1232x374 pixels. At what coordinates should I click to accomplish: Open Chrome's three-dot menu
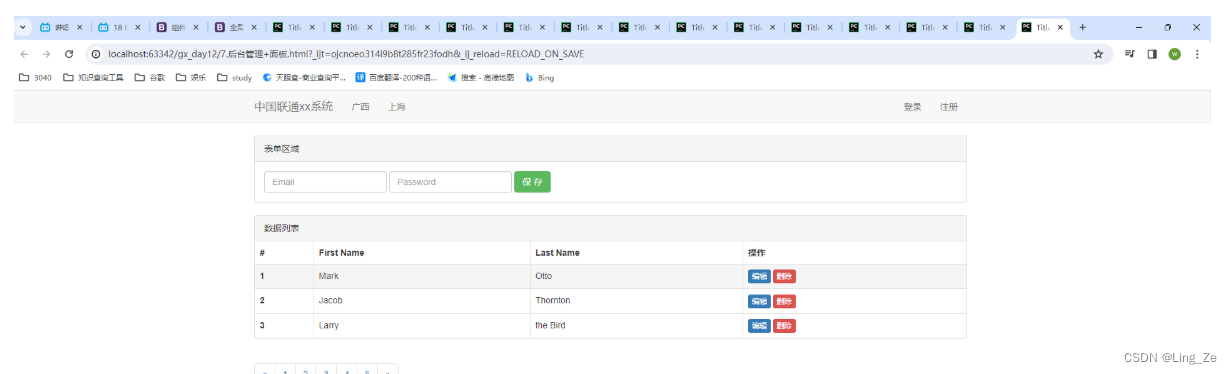click(x=1197, y=54)
